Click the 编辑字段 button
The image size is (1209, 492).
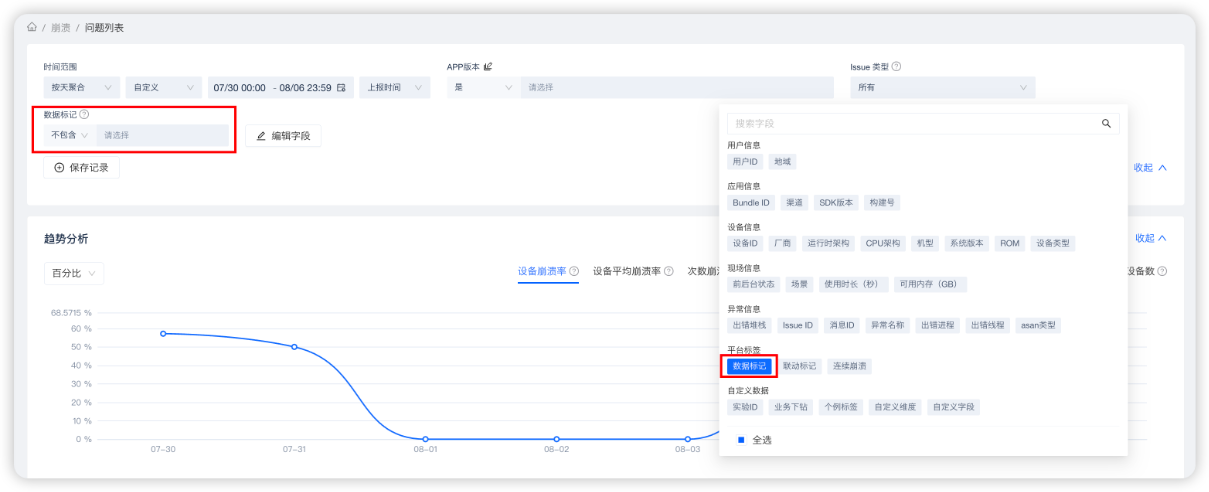tap(283, 136)
